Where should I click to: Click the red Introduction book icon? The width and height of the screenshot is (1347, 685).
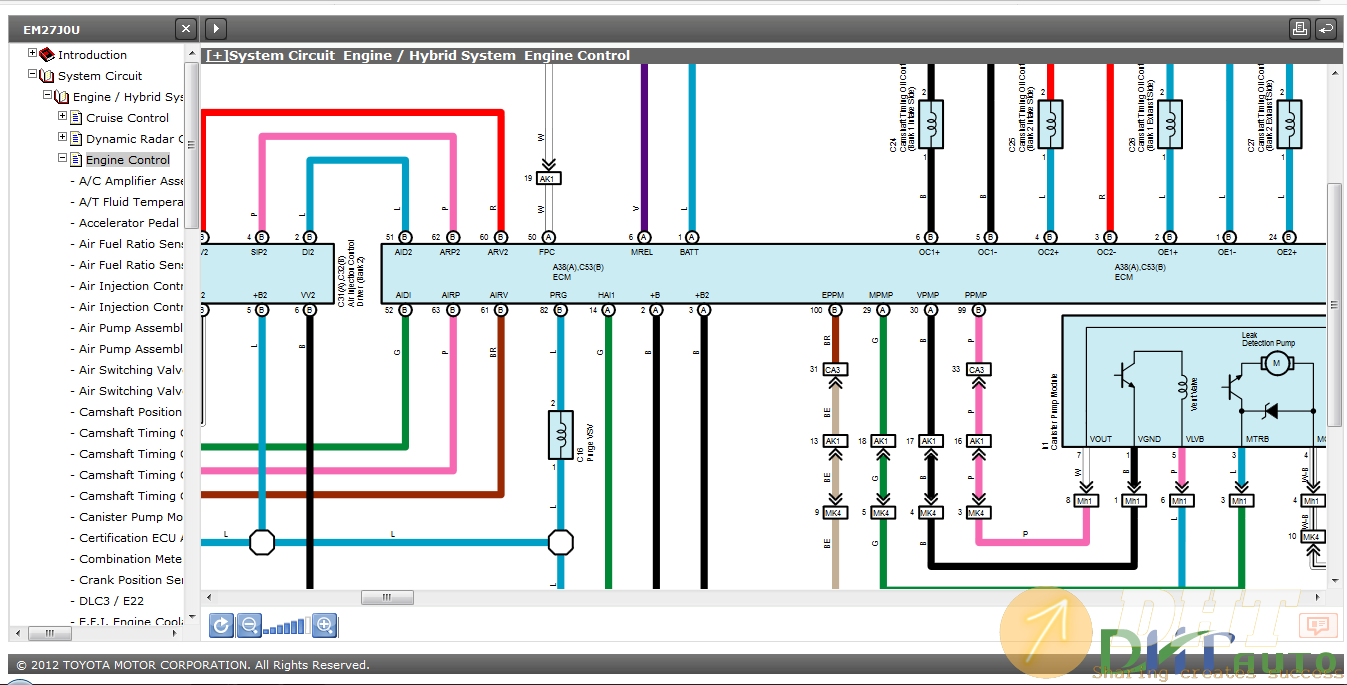47,54
